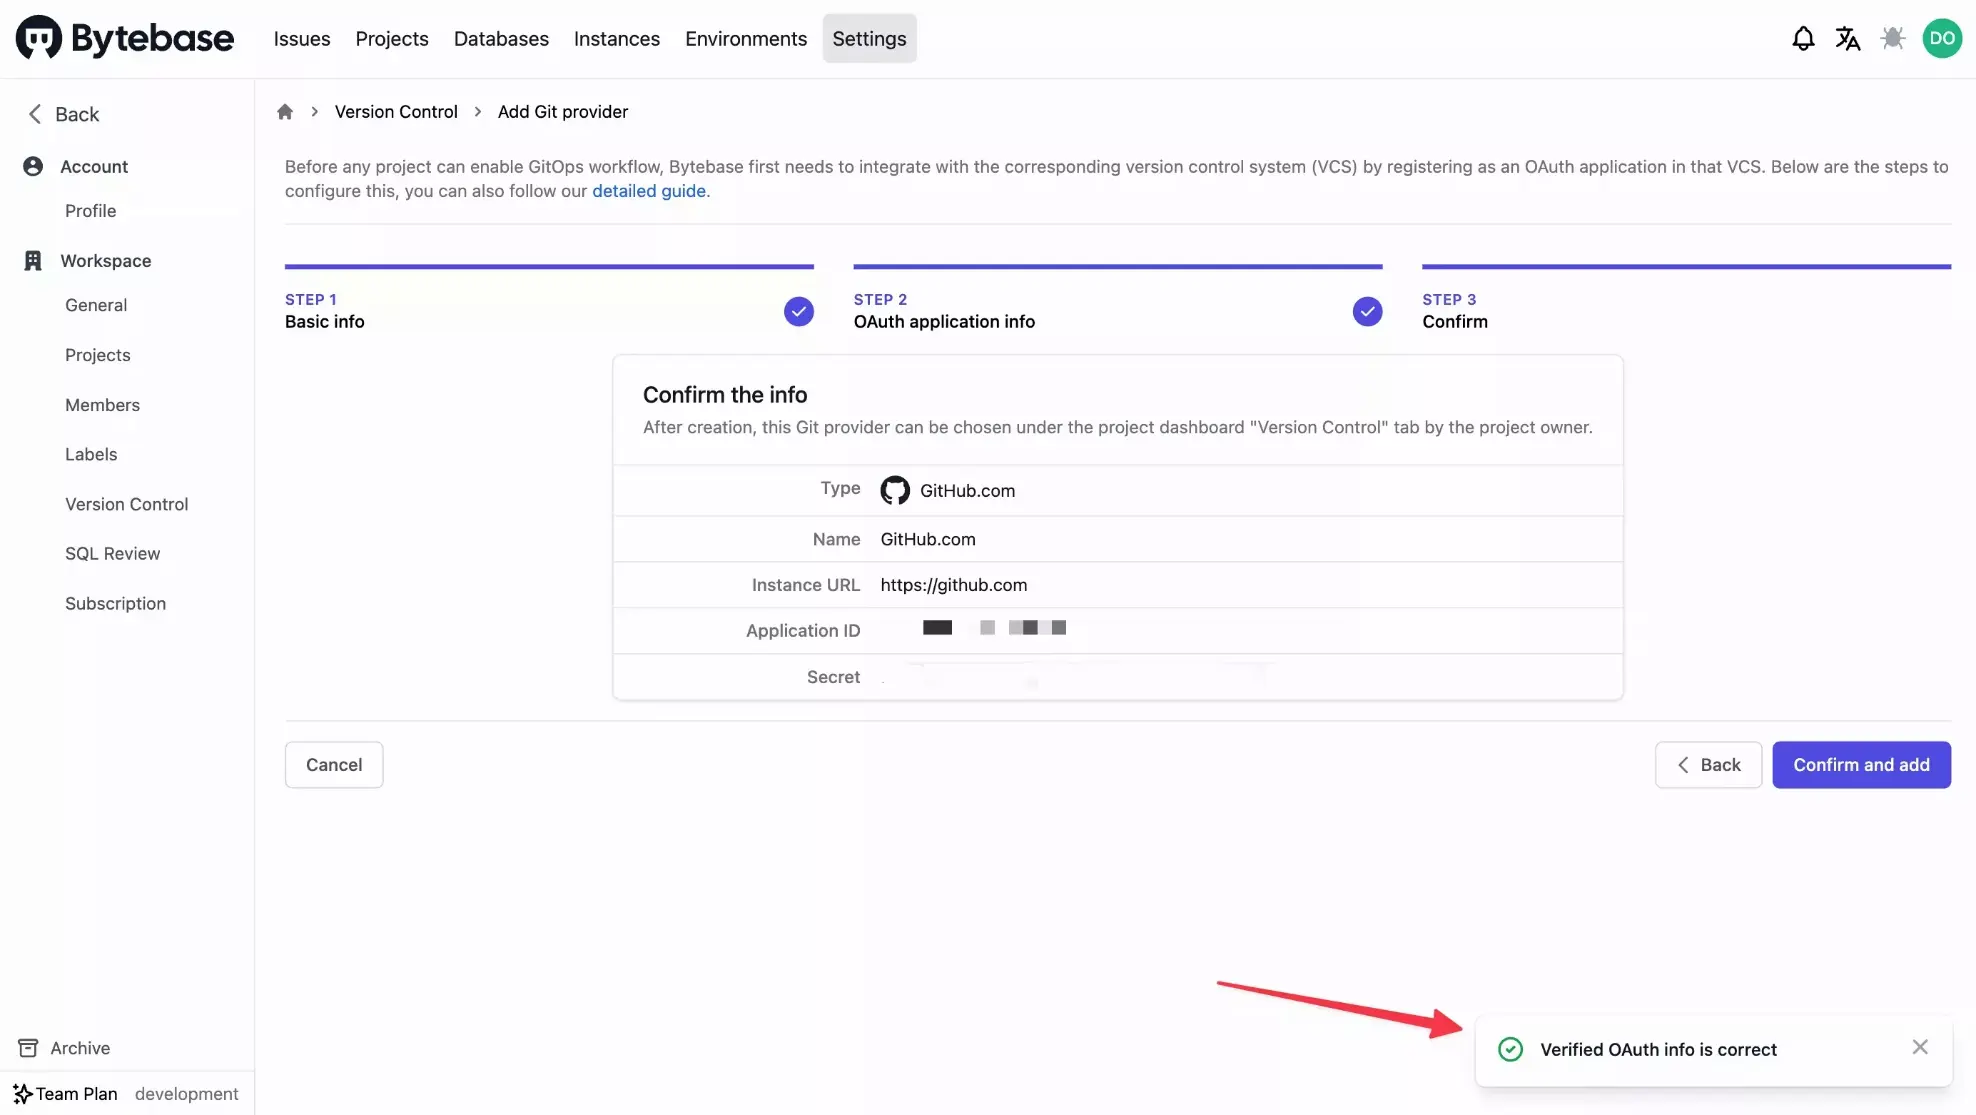Open the Projects top menu

point(392,38)
